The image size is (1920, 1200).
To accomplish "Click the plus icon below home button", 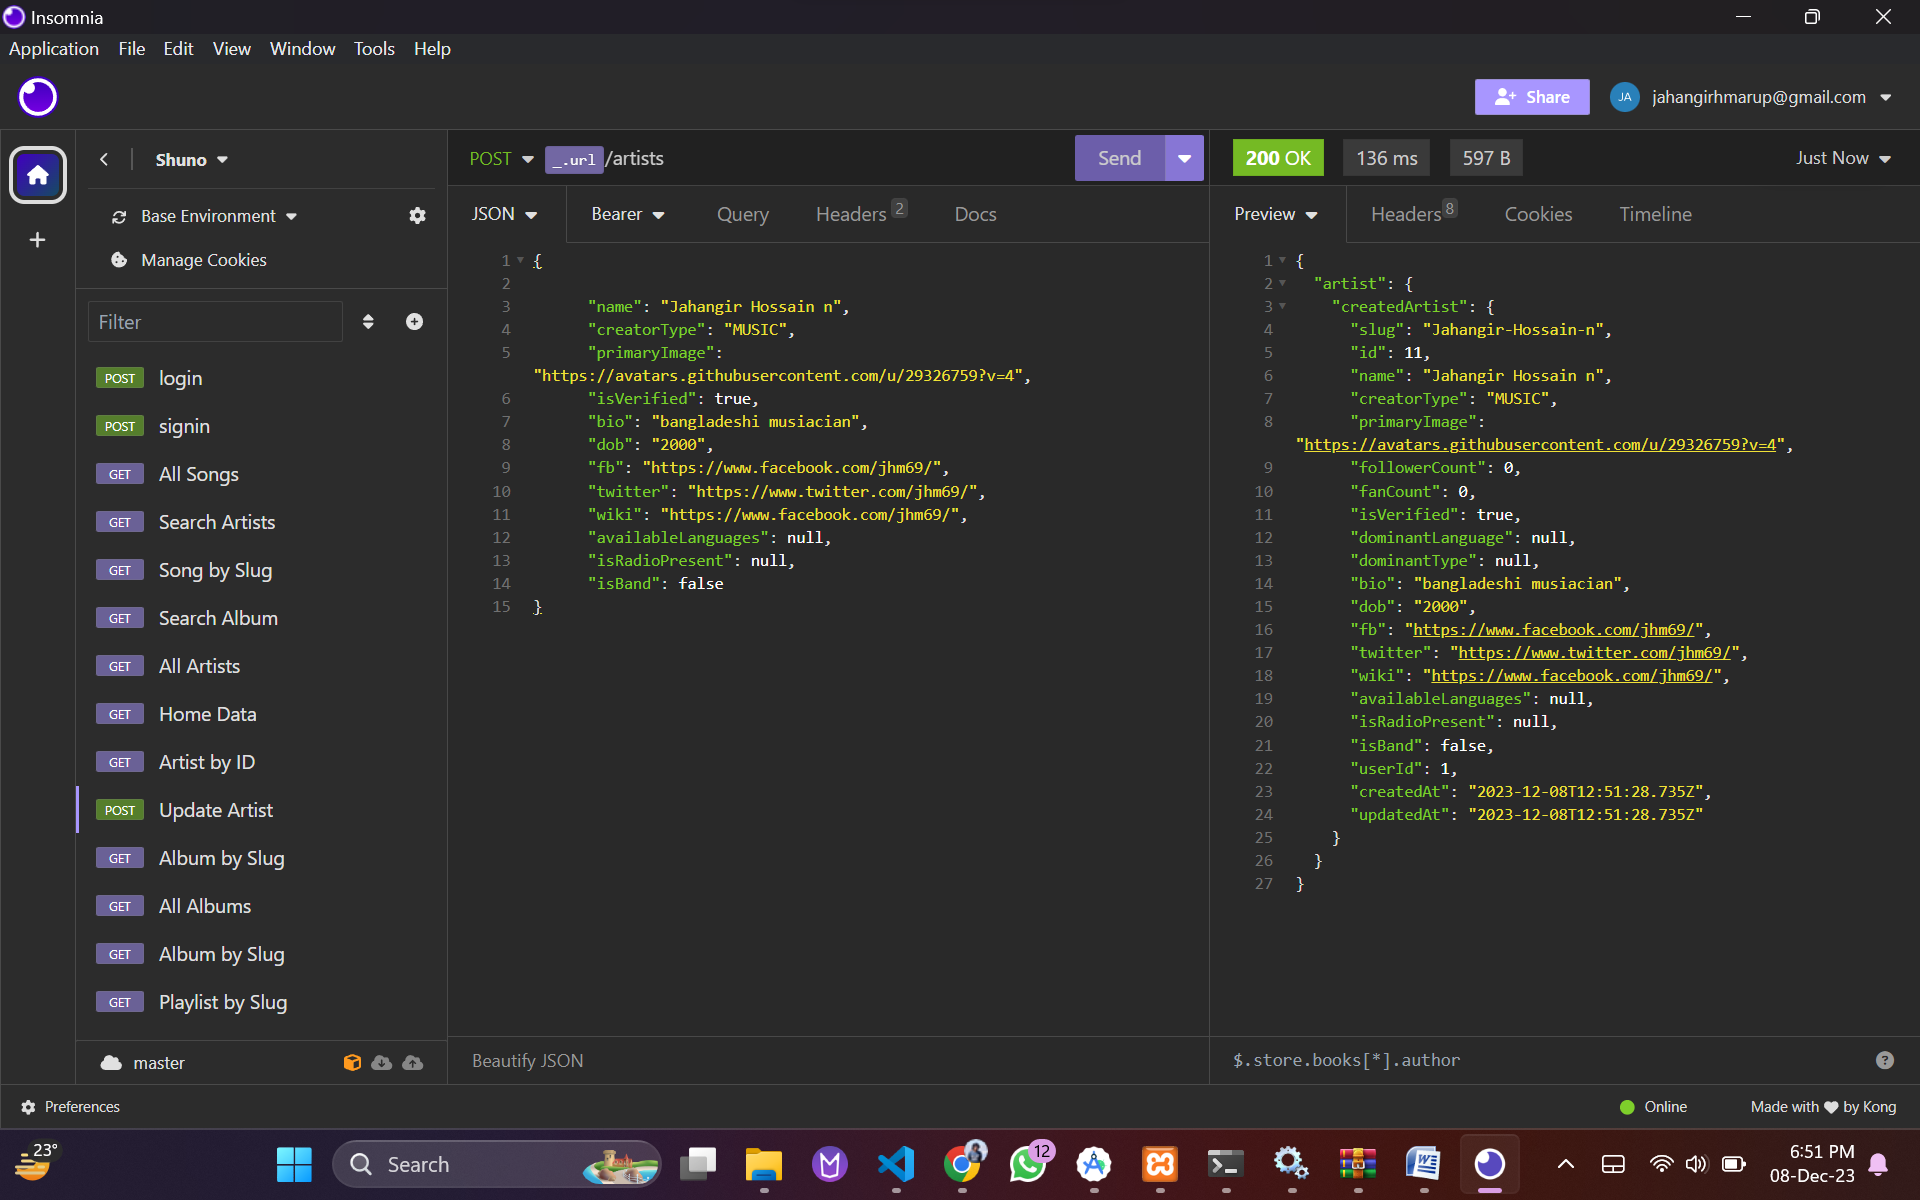I will pos(38,240).
